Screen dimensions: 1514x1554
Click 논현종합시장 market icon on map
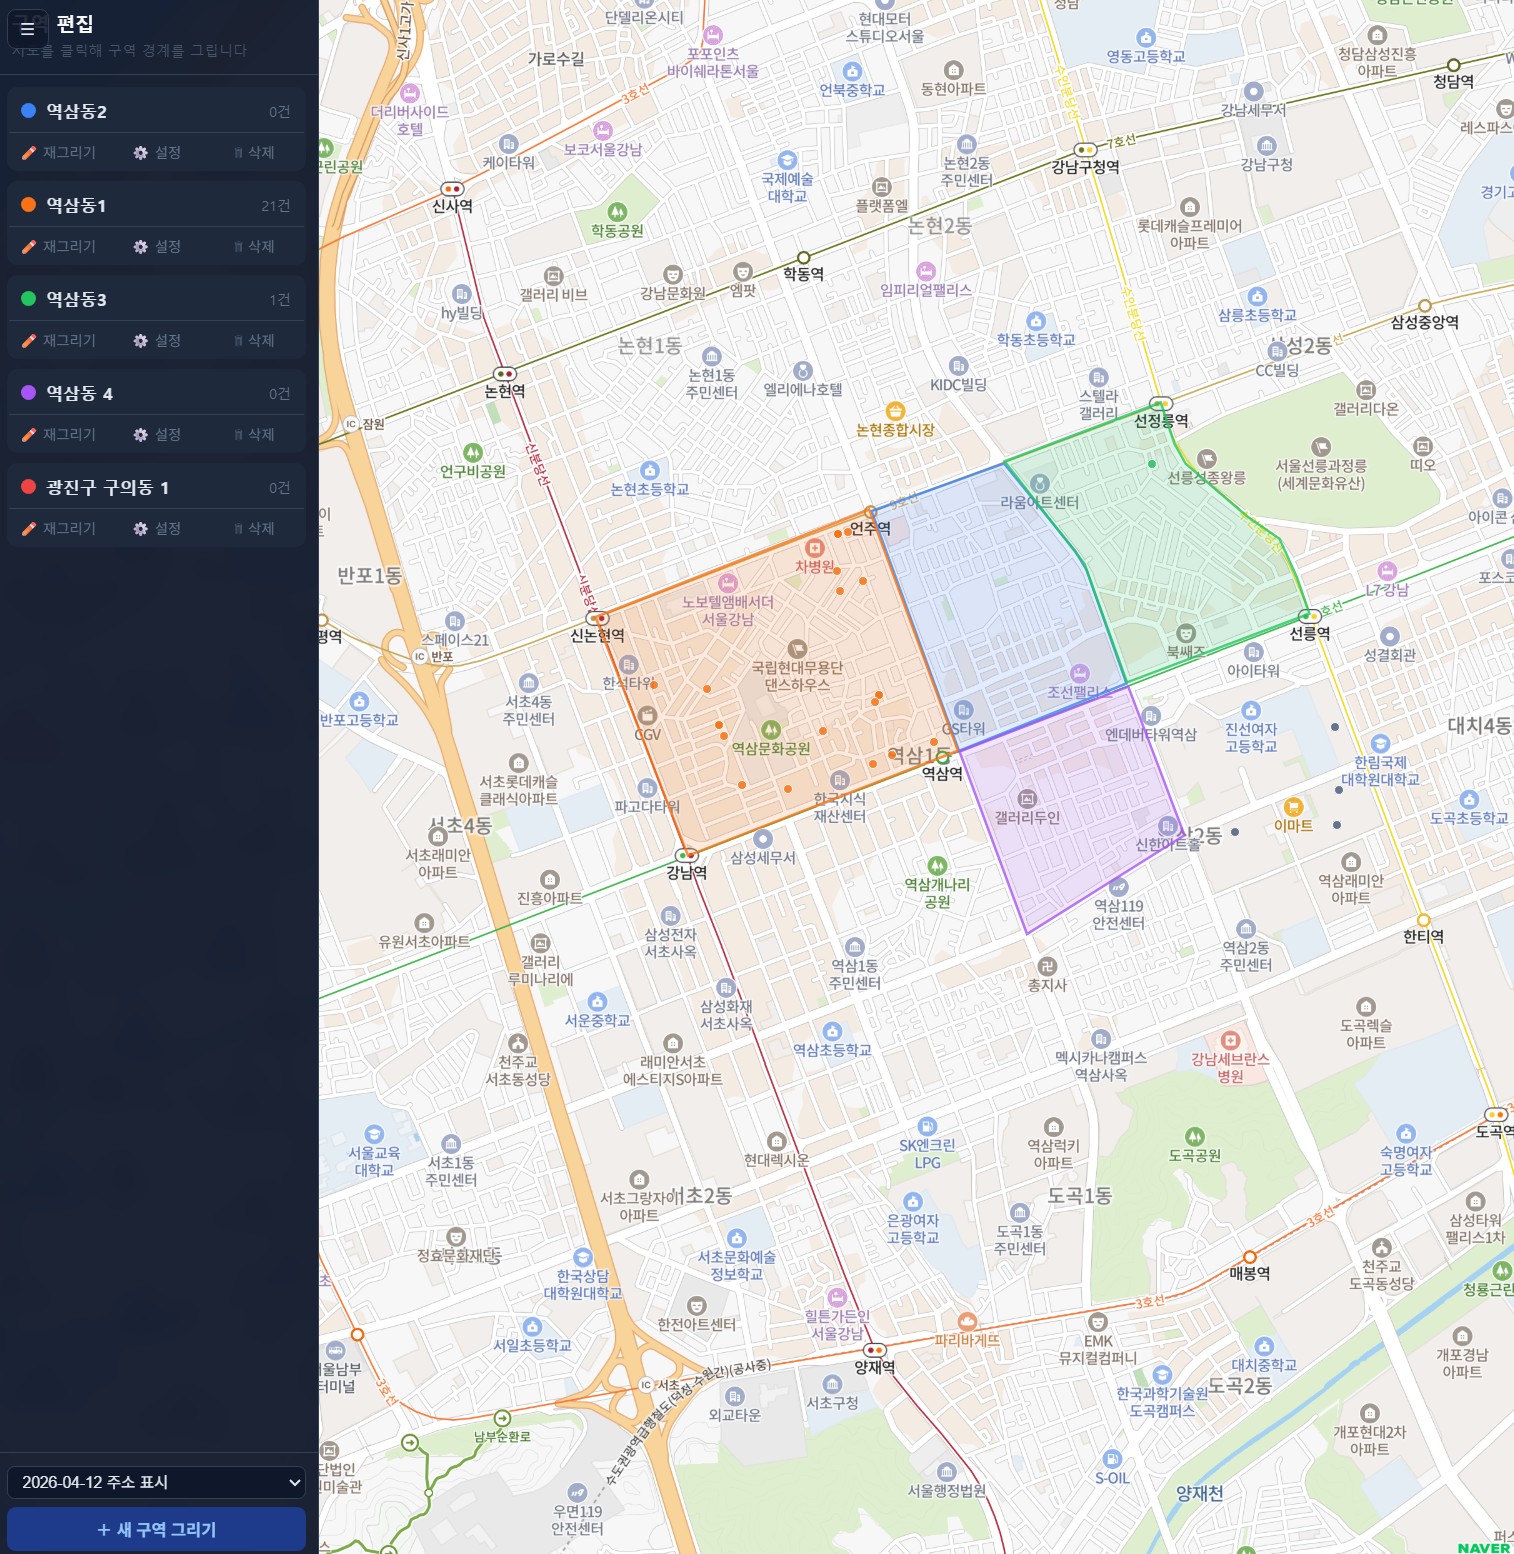[895, 411]
